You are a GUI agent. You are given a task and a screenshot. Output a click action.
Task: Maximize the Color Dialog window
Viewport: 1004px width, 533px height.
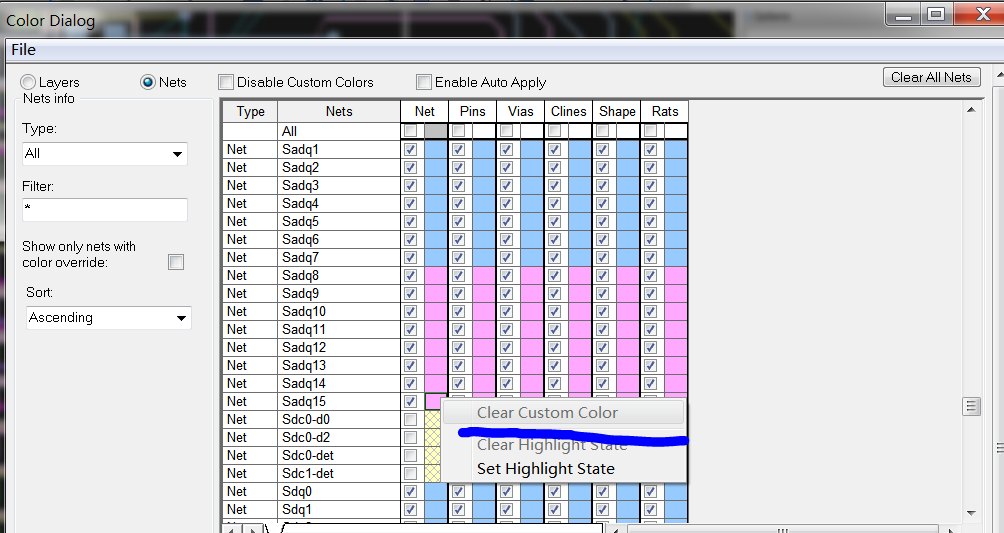click(936, 13)
